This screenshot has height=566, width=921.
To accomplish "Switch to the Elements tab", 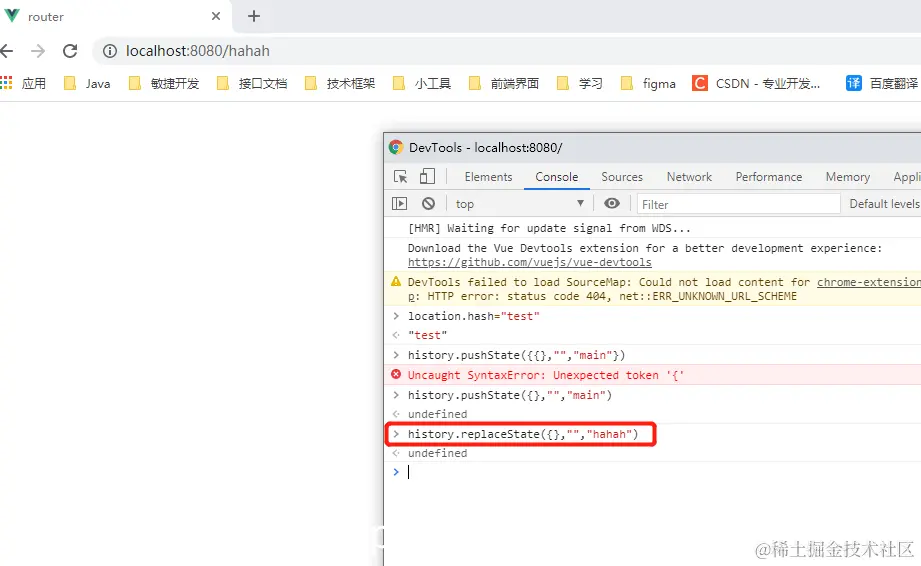I will [488, 177].
